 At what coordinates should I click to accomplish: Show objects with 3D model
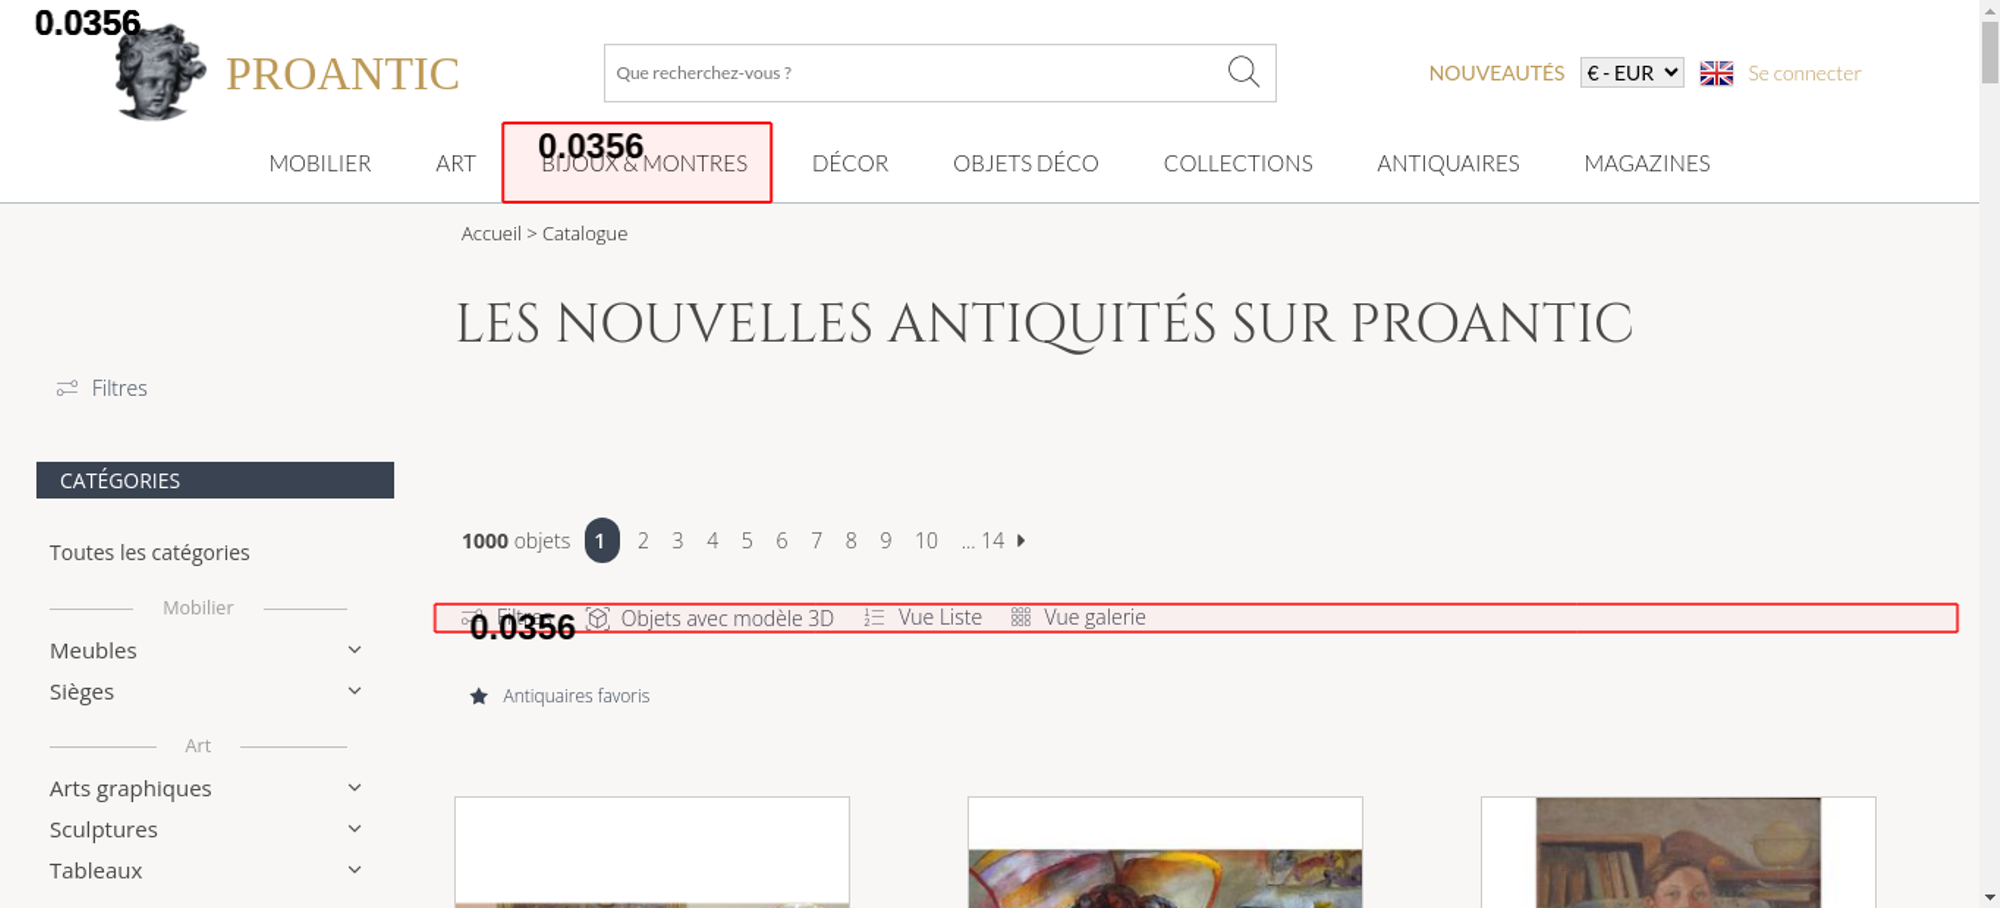coord(710,618)
